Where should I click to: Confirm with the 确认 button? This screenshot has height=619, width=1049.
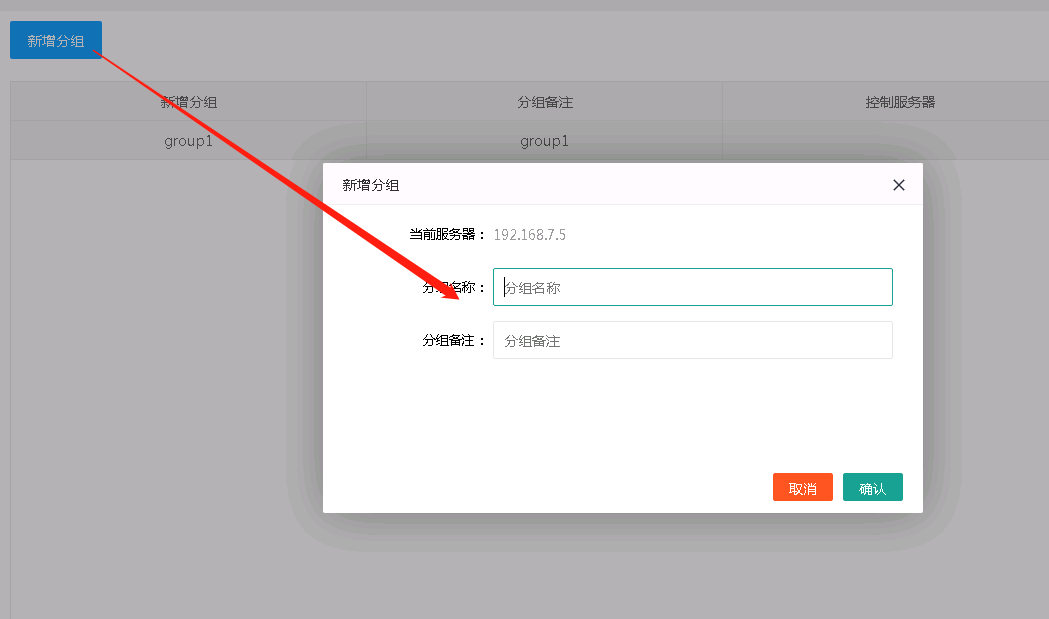(x=872, y=487)
